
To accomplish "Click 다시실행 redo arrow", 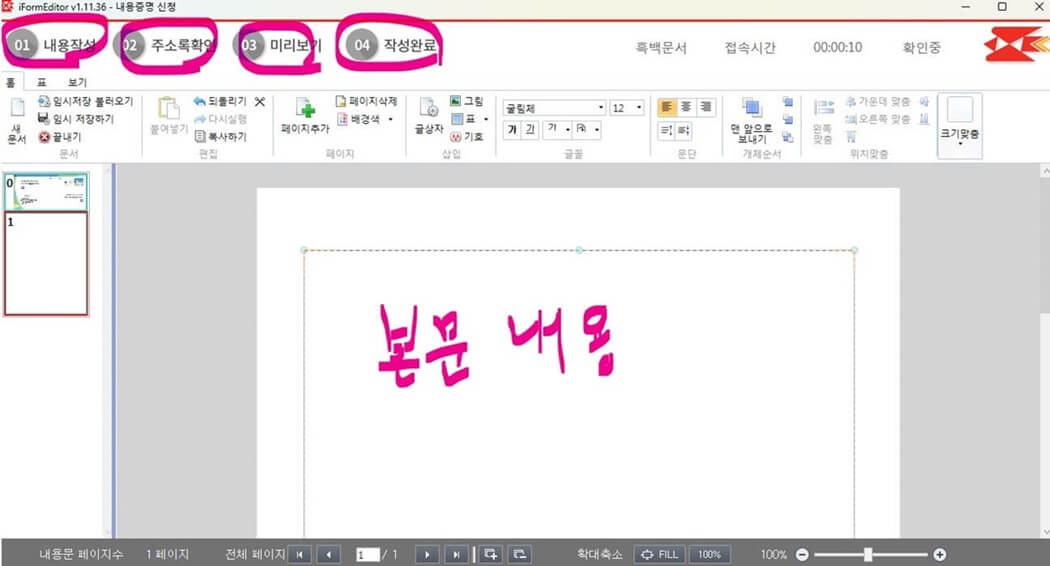I will [200, 119].
